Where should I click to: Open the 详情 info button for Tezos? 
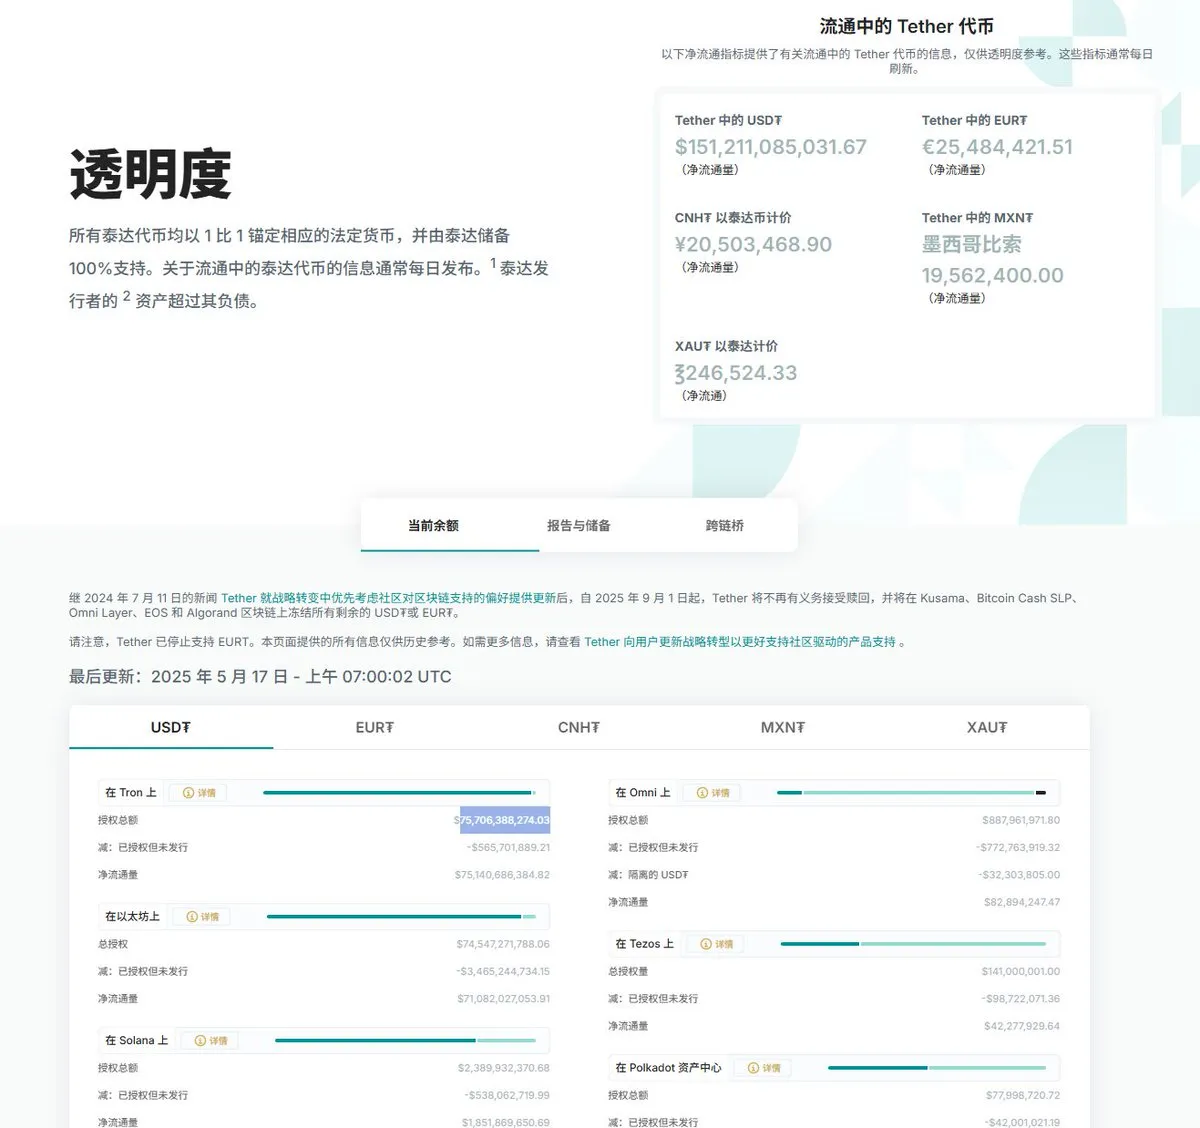tap(717, 944)
